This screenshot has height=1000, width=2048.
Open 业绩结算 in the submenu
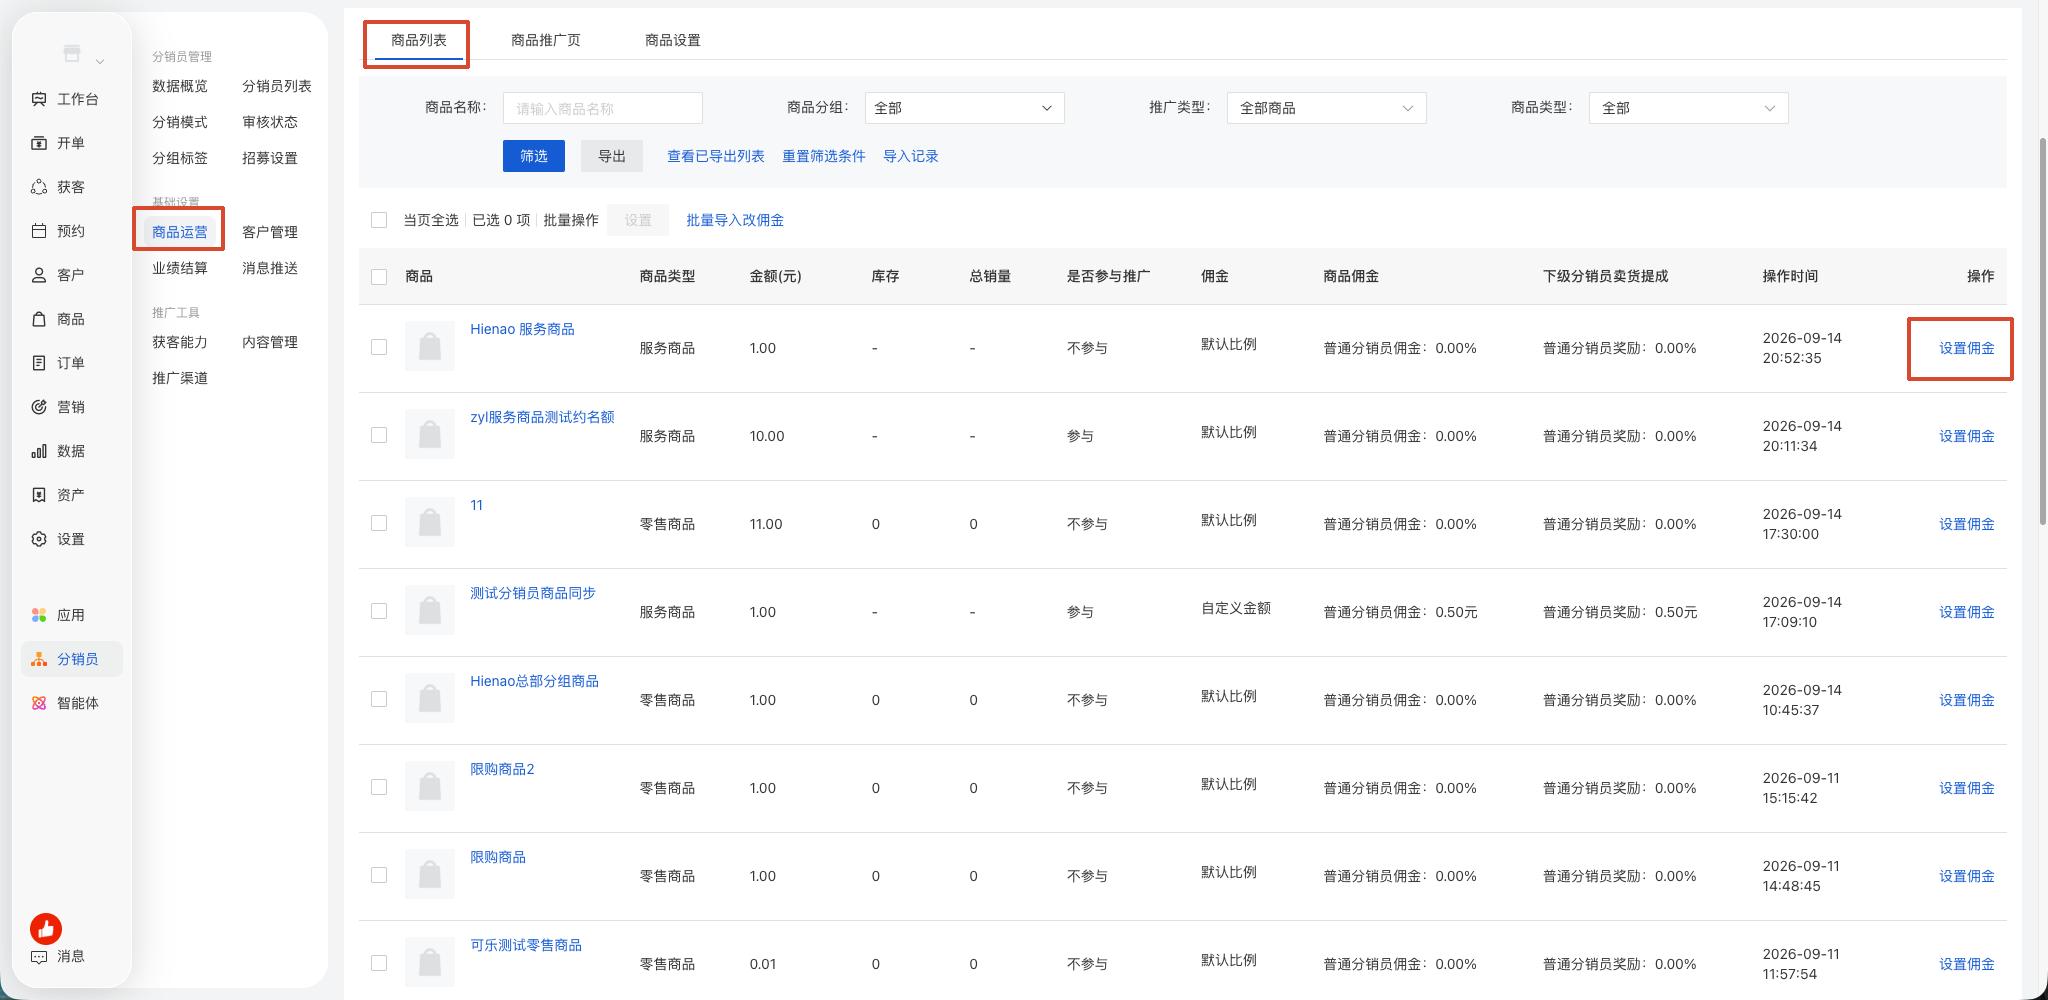coord(180,268)
